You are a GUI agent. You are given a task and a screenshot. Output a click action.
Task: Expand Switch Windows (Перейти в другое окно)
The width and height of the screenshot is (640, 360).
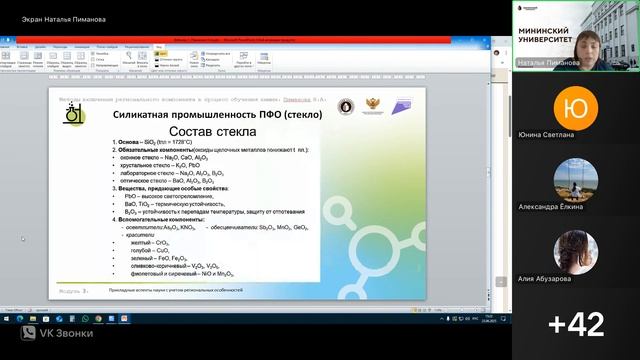click(244, 59)
